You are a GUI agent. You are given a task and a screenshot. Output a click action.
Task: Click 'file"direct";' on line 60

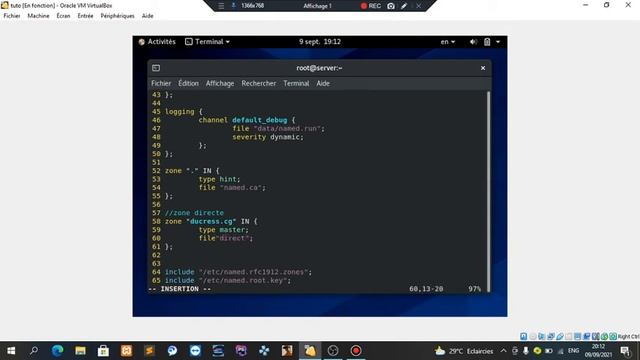(226, 238)
